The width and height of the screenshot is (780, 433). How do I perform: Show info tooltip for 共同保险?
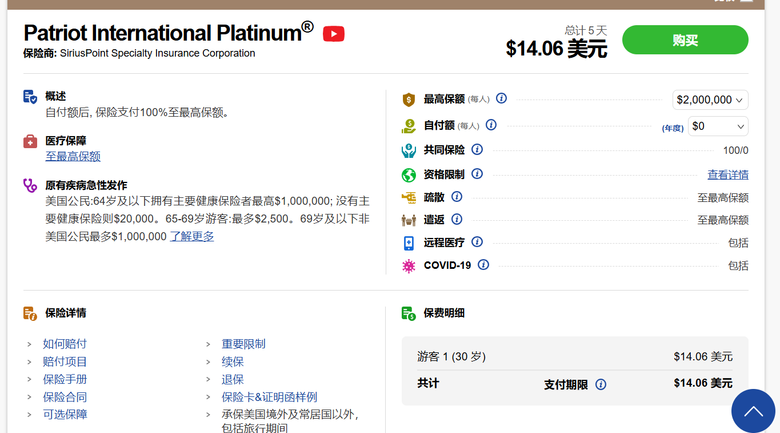point(477,149)
